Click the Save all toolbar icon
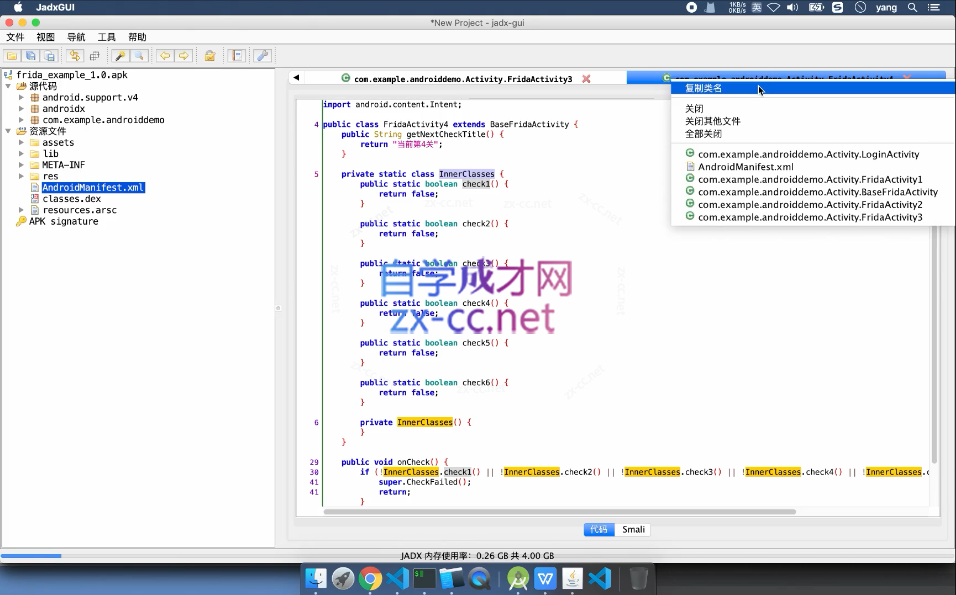 point(30,56)
